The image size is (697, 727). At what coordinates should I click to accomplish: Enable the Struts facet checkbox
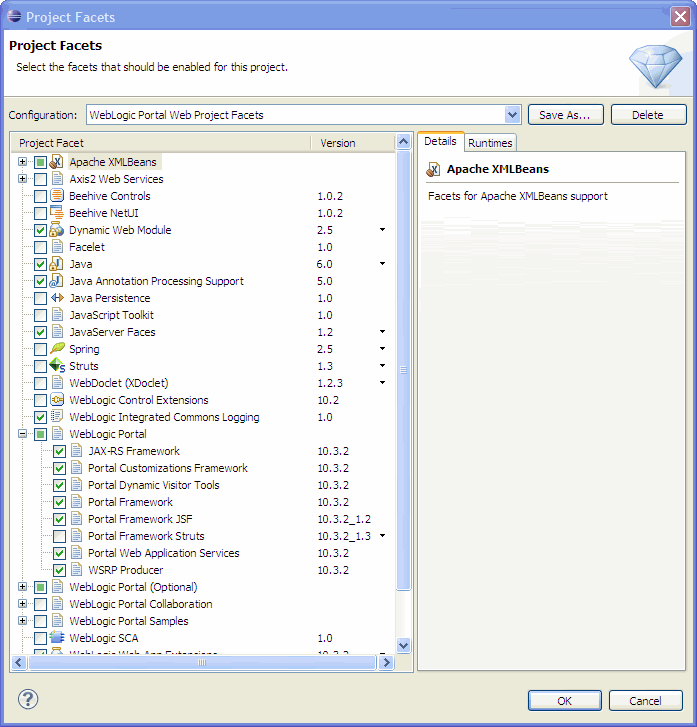[x=40, y=366]
